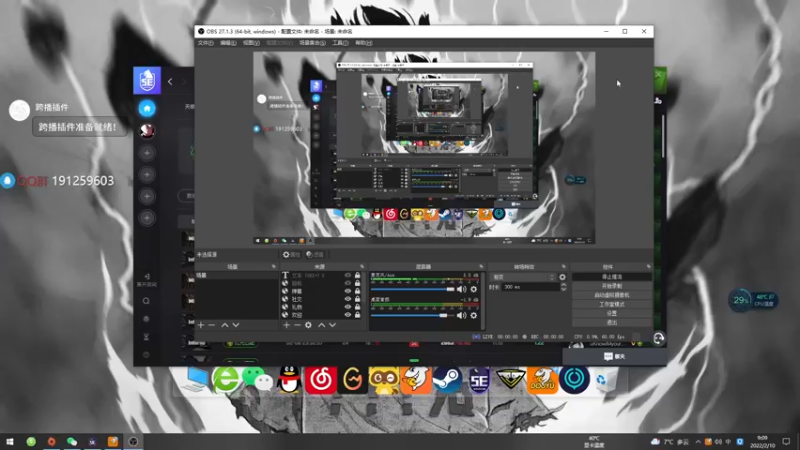Open the 文件(F) menu in OBS
Viewport: 800px width, 450px height.
206,43
